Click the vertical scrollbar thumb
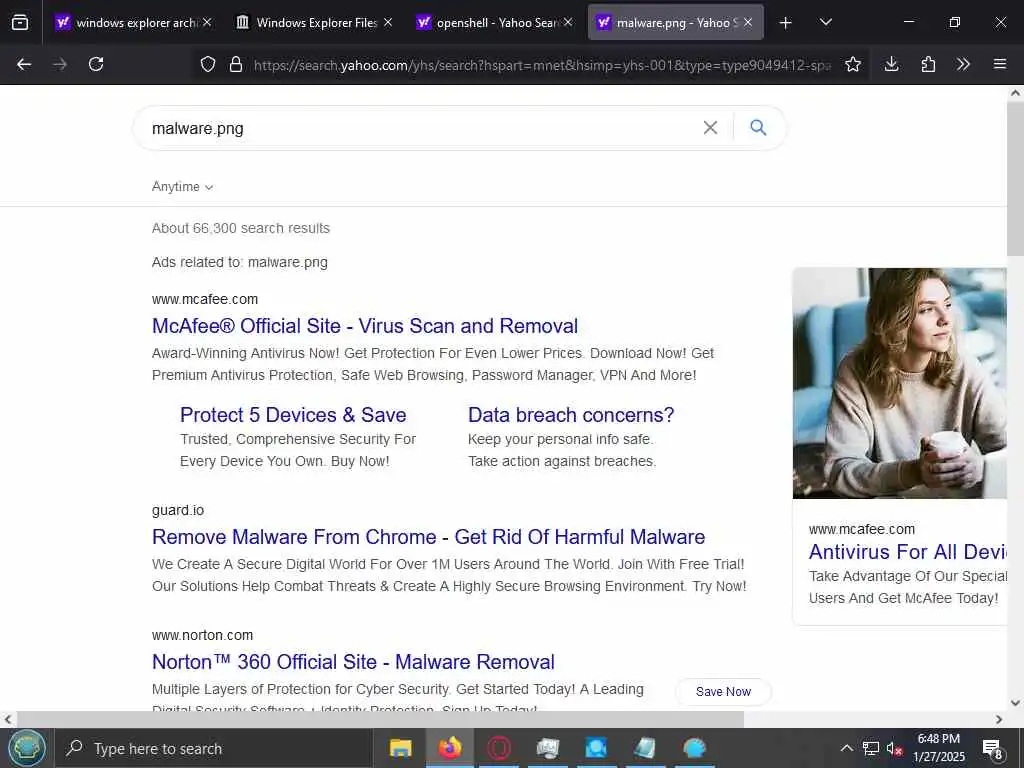 click(1015, 178)
